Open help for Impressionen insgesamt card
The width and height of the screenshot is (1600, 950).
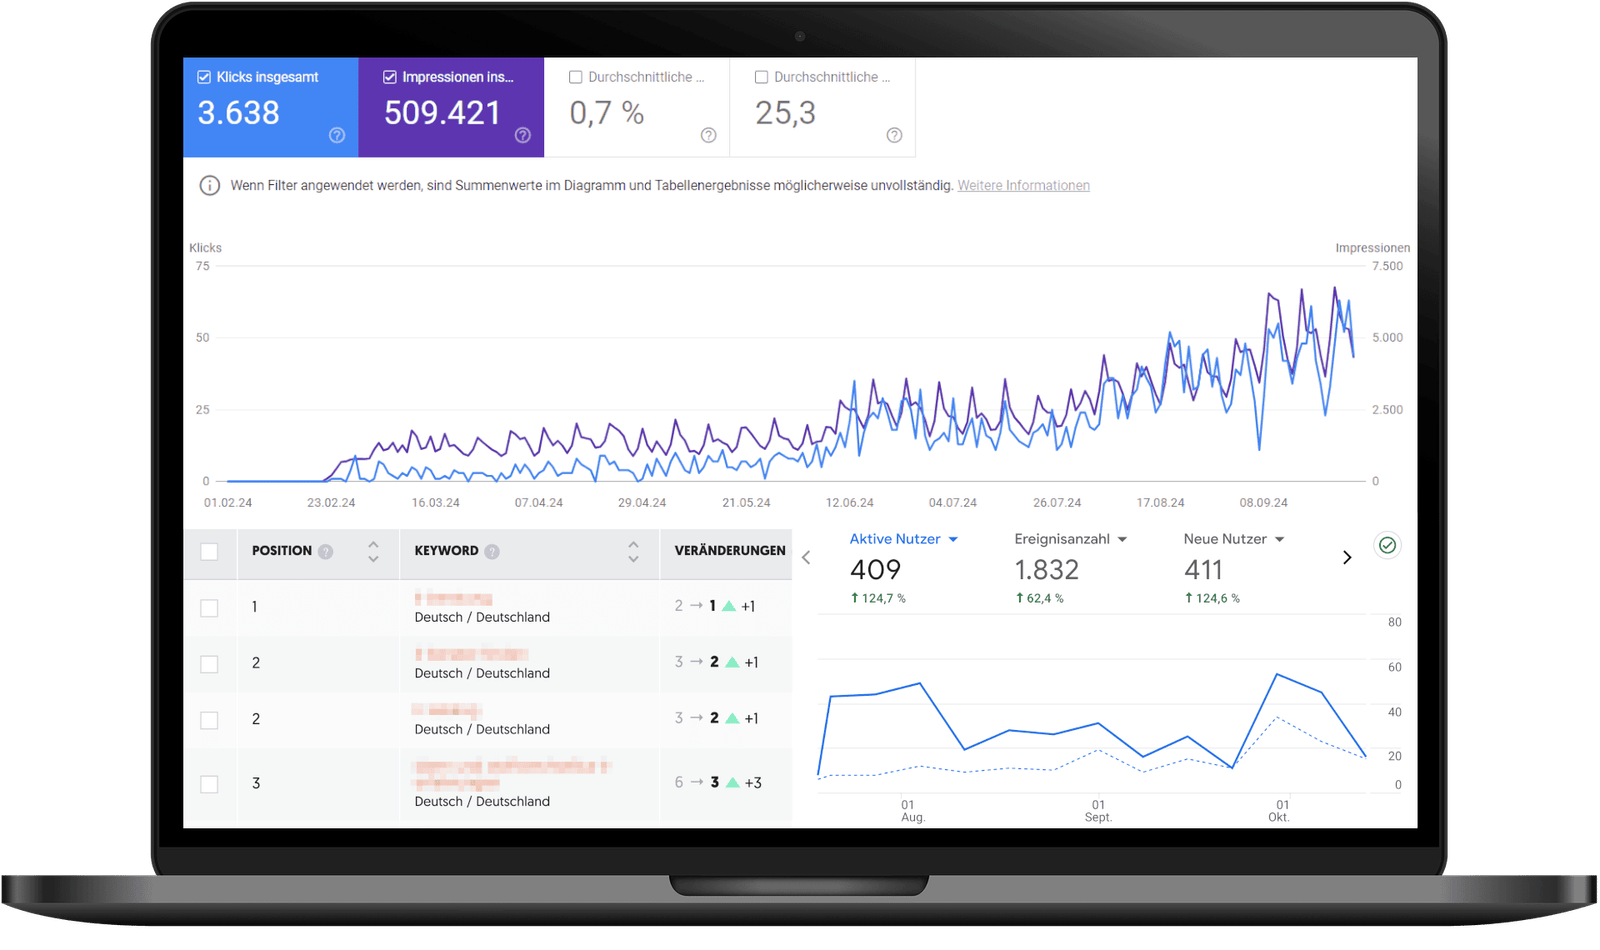tap(523, 135)
